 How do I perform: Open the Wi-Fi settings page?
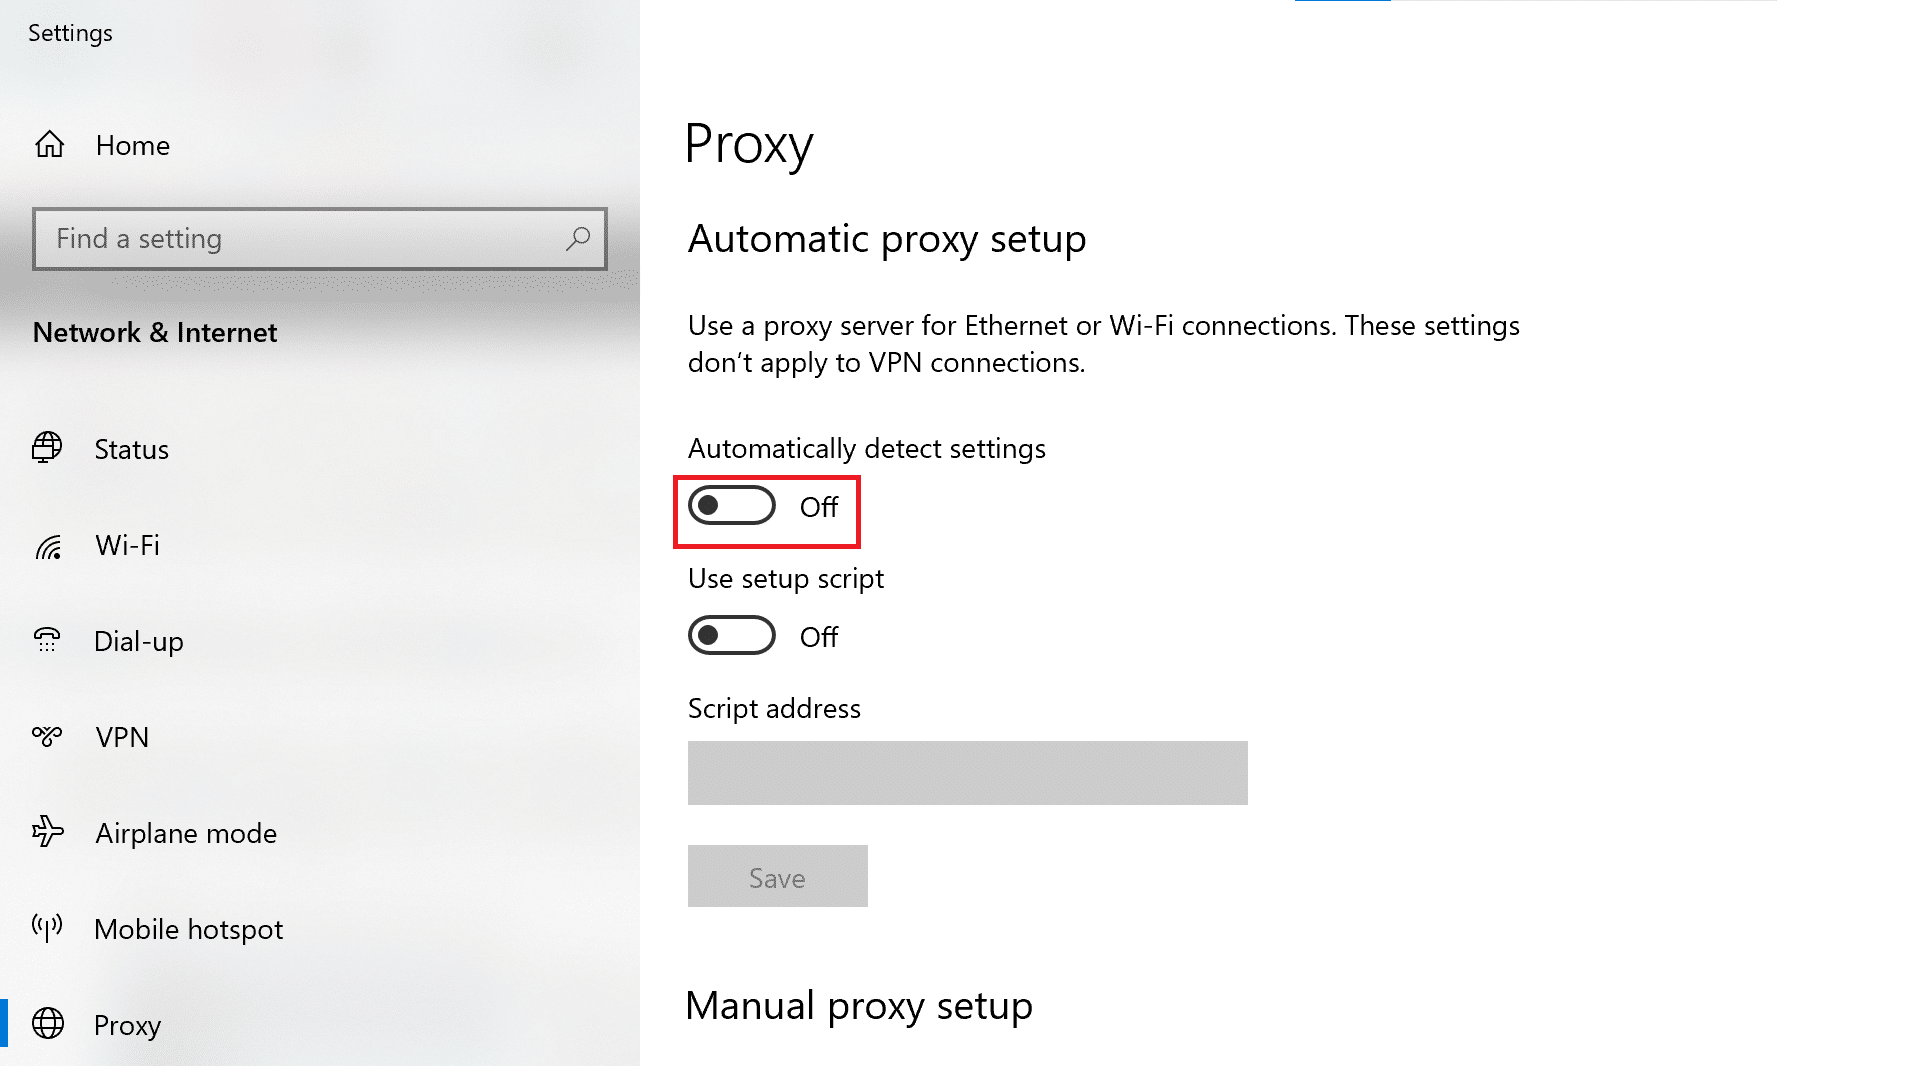[127, 546]
